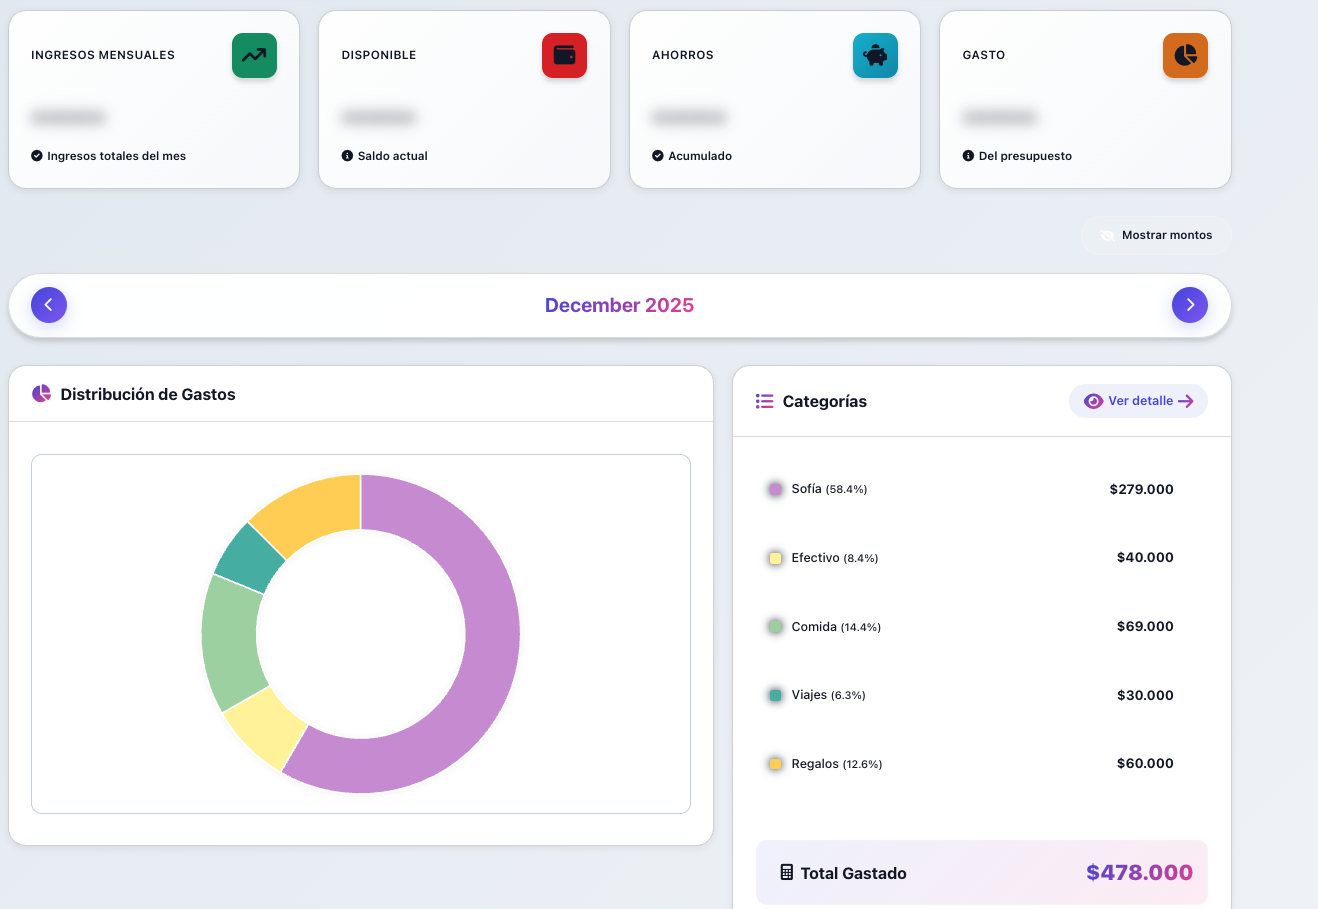Click the arrow inside the Ver detalle button
Image resolution: width=1318 pixels, height=909 pixels.
tap(1187, 400)
